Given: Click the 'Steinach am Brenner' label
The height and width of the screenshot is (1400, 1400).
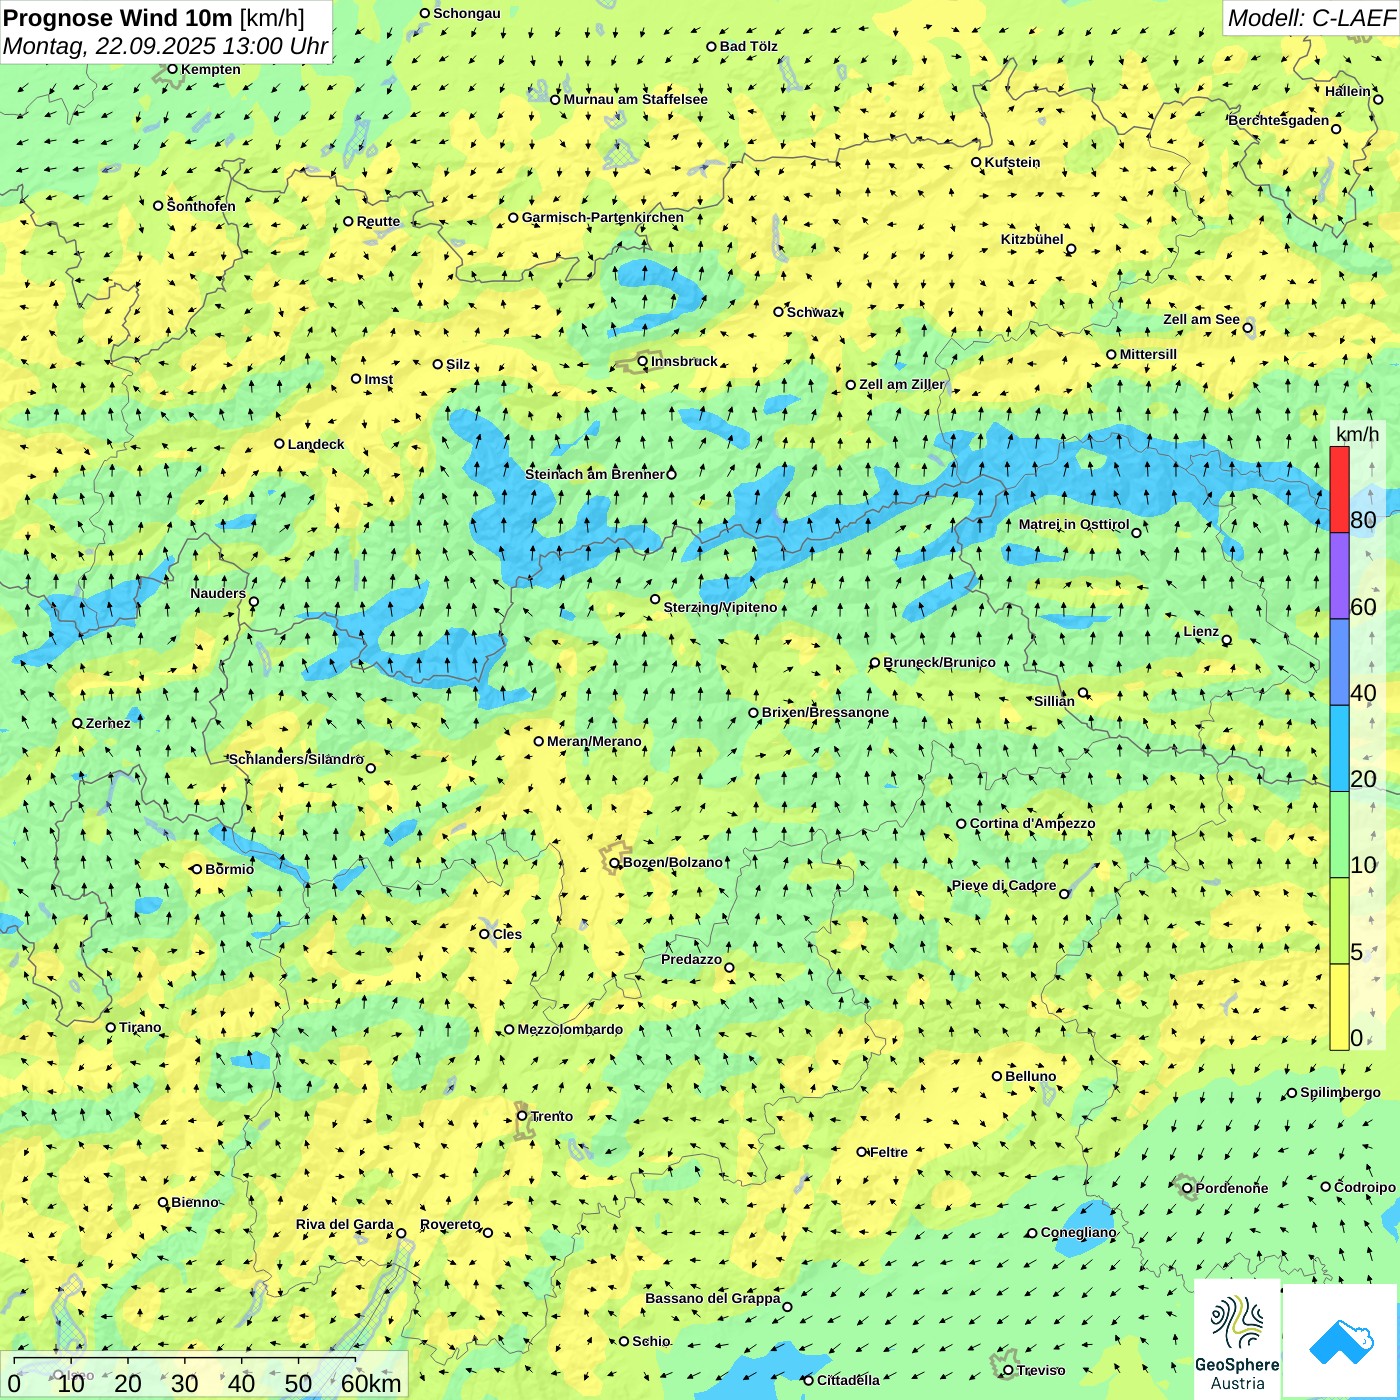Looking at the screenshot, I should (595, 474).
